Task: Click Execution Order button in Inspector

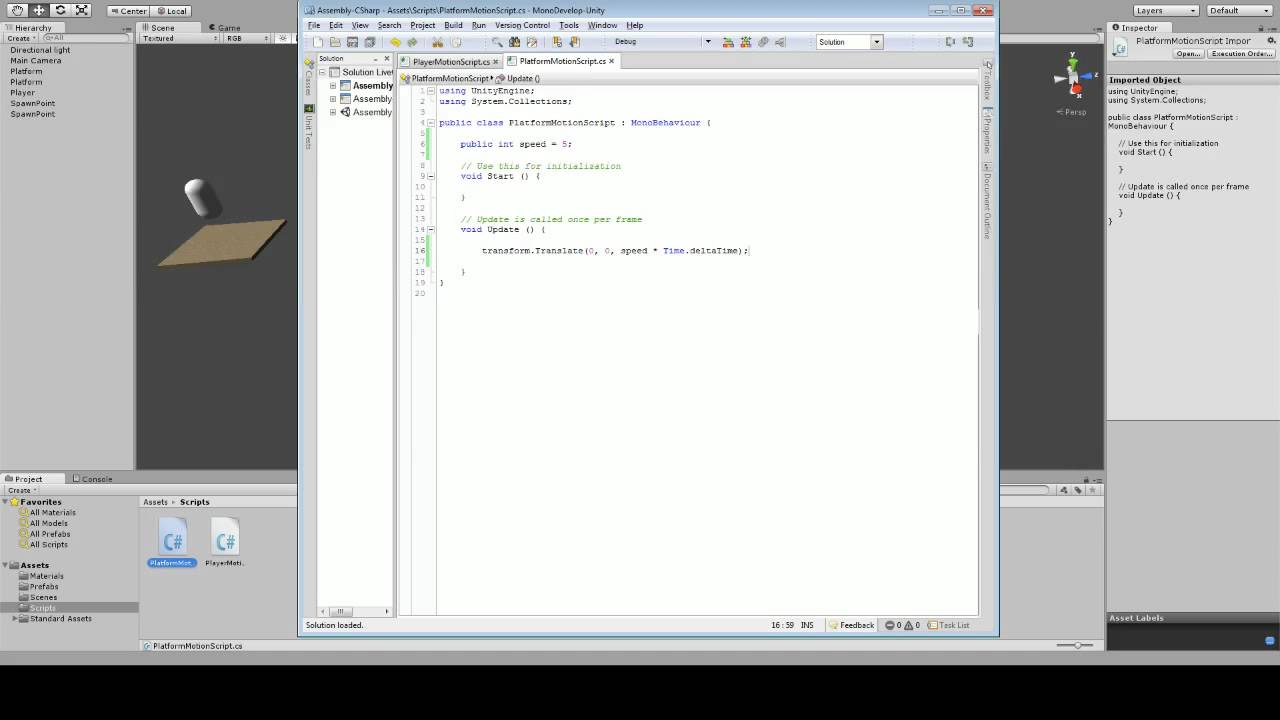Action: coord(1242,54)
